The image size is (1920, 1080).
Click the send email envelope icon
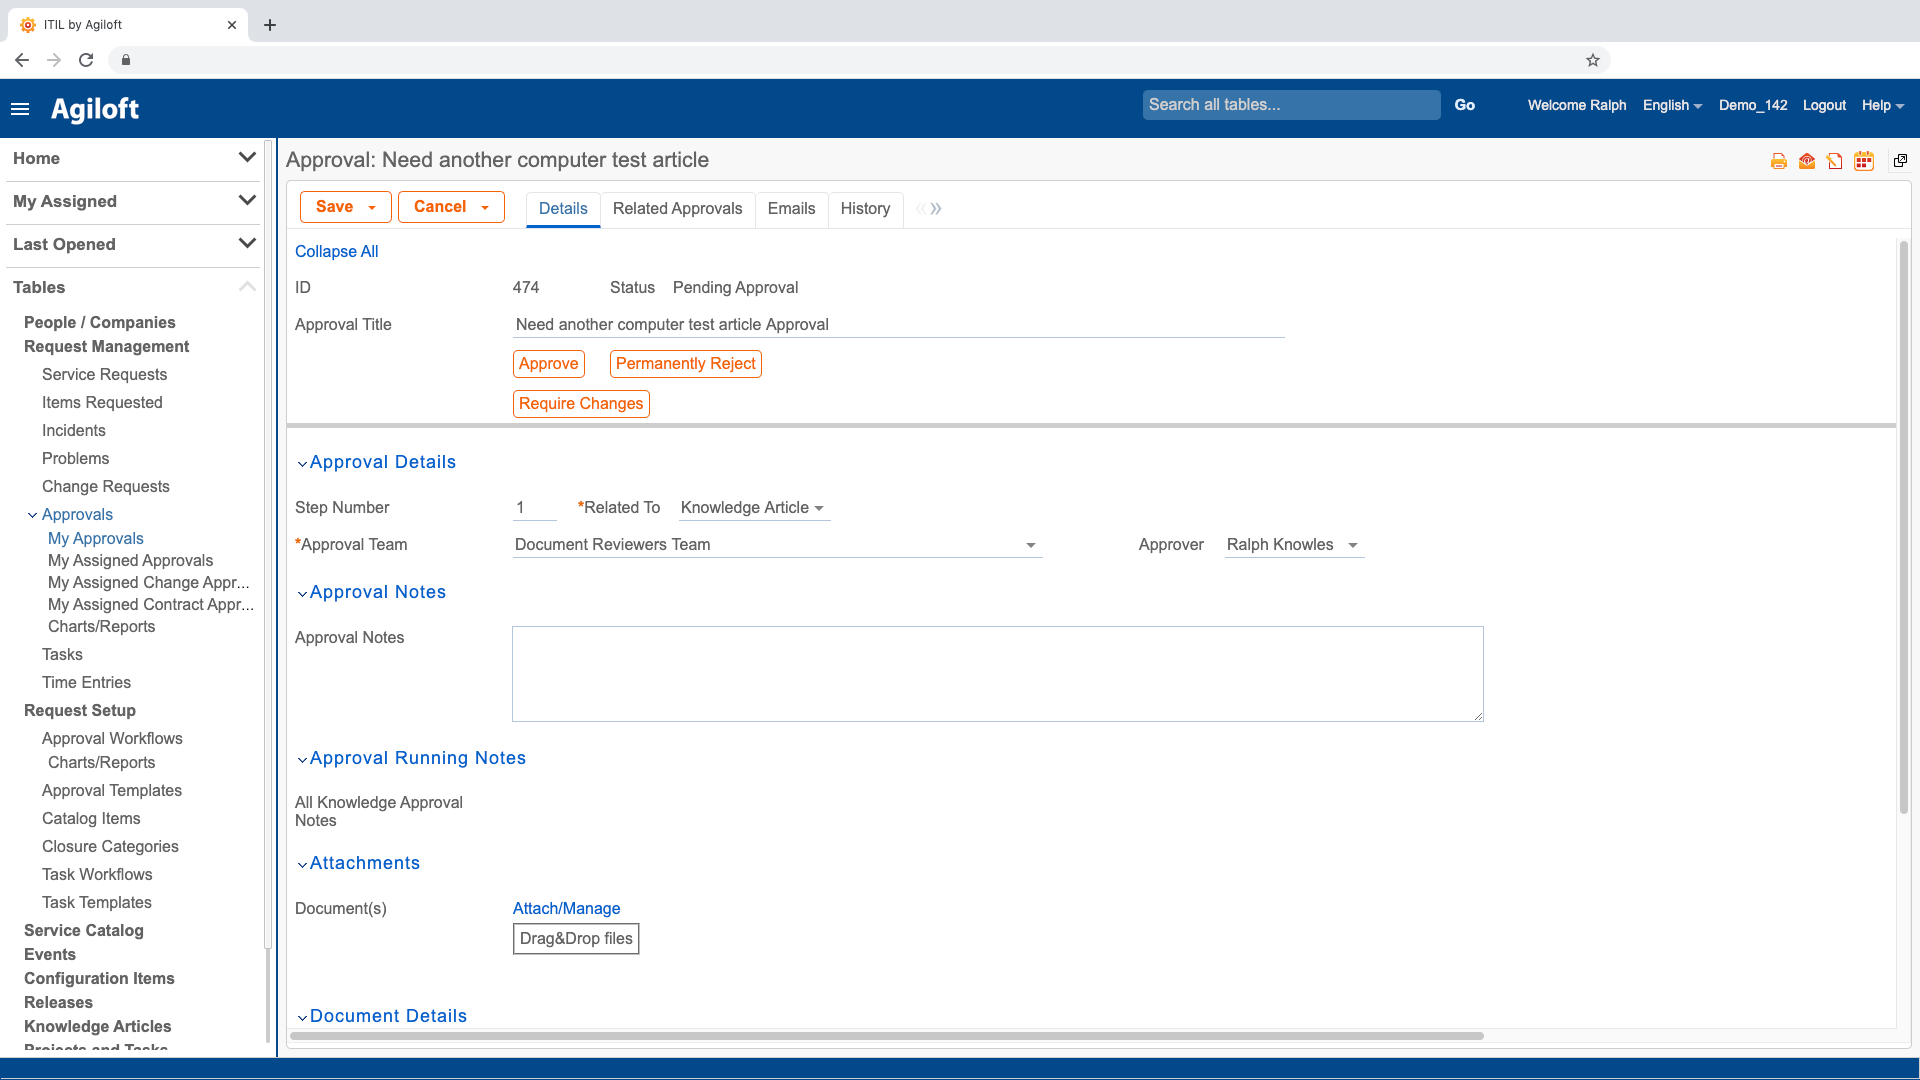pyautogui.click(x=1806, y=161)
